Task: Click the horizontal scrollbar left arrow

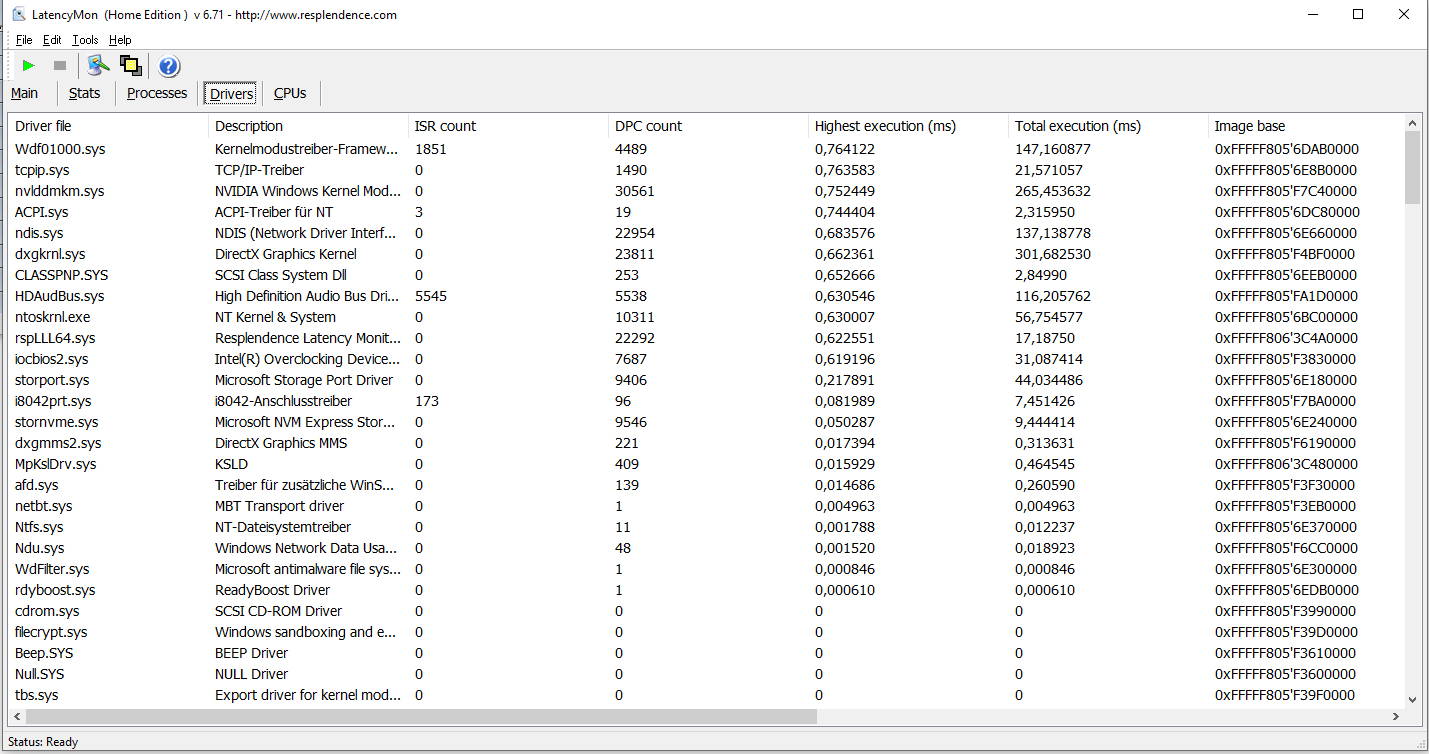Action: click(x=17, y=717)
